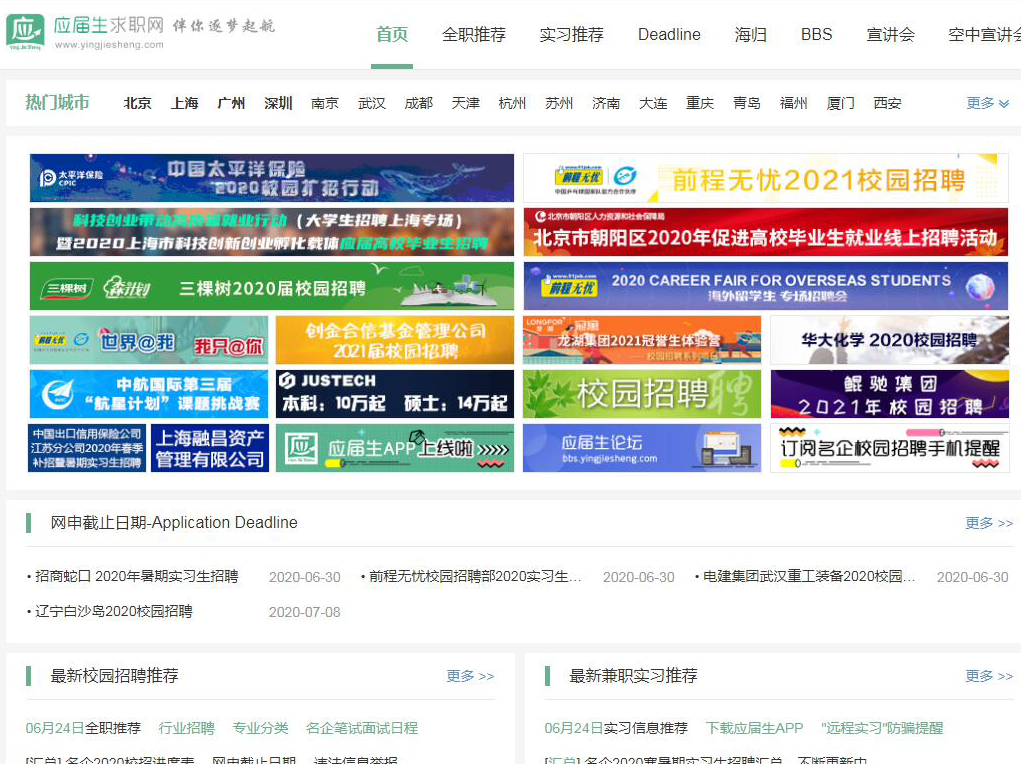Select city 南京
Image resolution: width=1021 pixels, height=764 pixels.
point(325,103)
